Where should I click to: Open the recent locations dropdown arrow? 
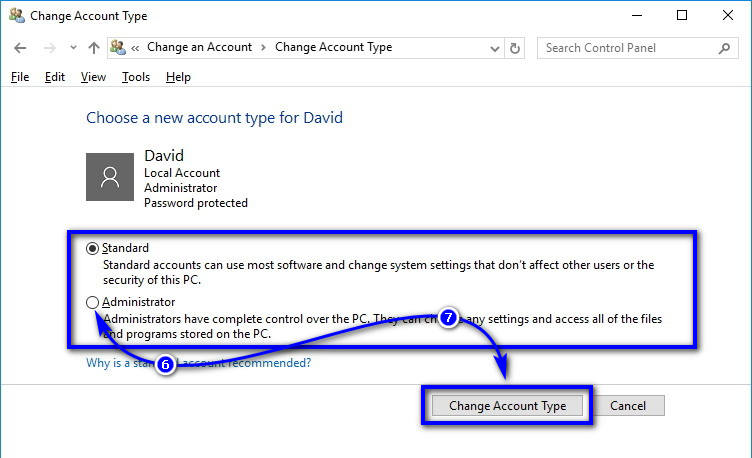pyautogui.click(x=73, y=48)
